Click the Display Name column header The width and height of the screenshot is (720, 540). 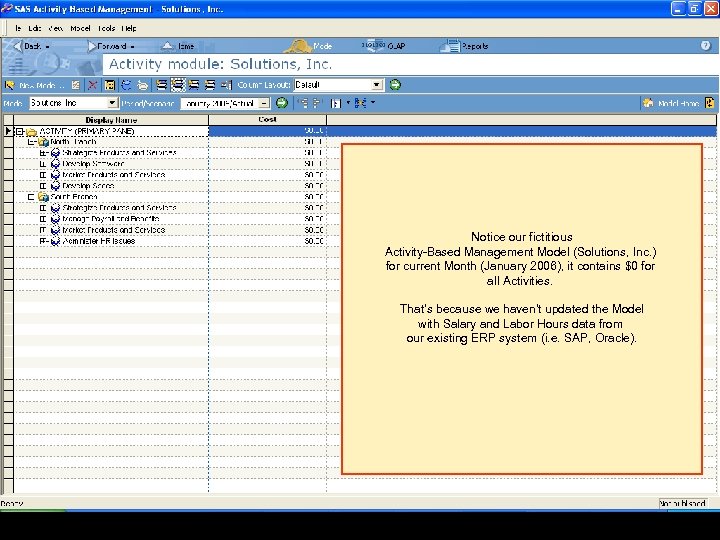click(111, 120)
